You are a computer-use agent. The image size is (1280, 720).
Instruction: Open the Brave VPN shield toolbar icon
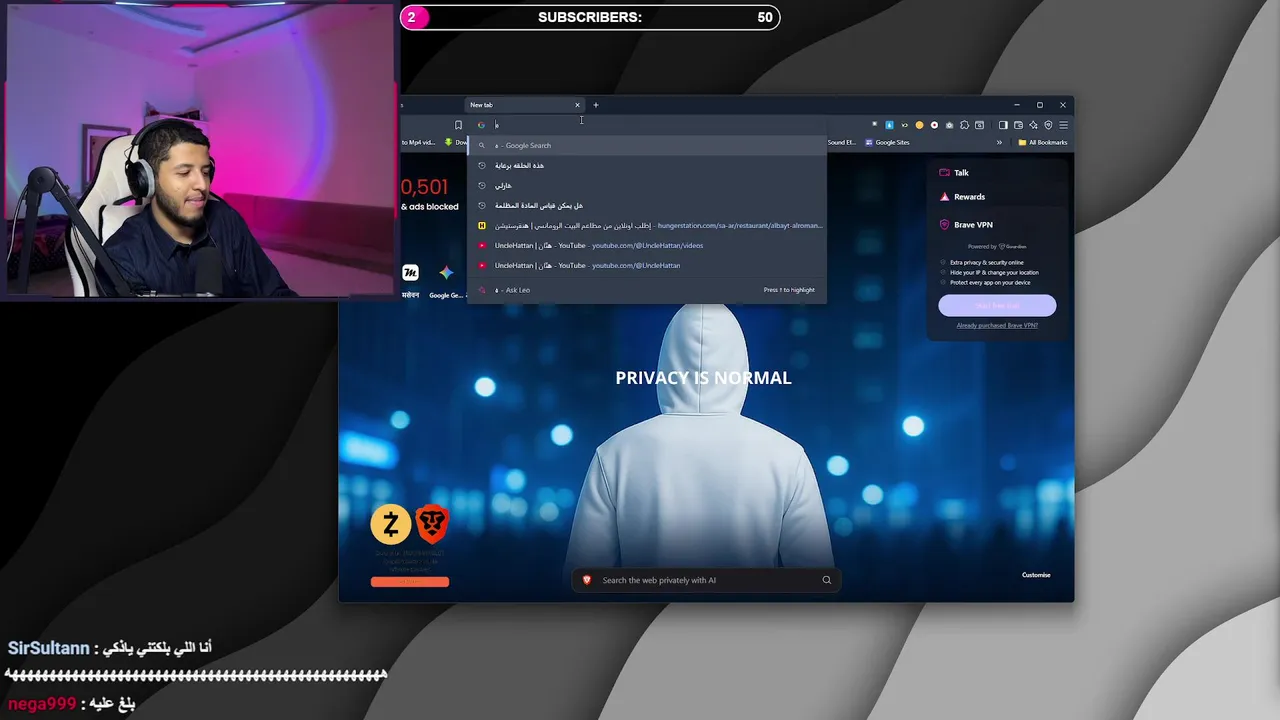[1049, 125]
